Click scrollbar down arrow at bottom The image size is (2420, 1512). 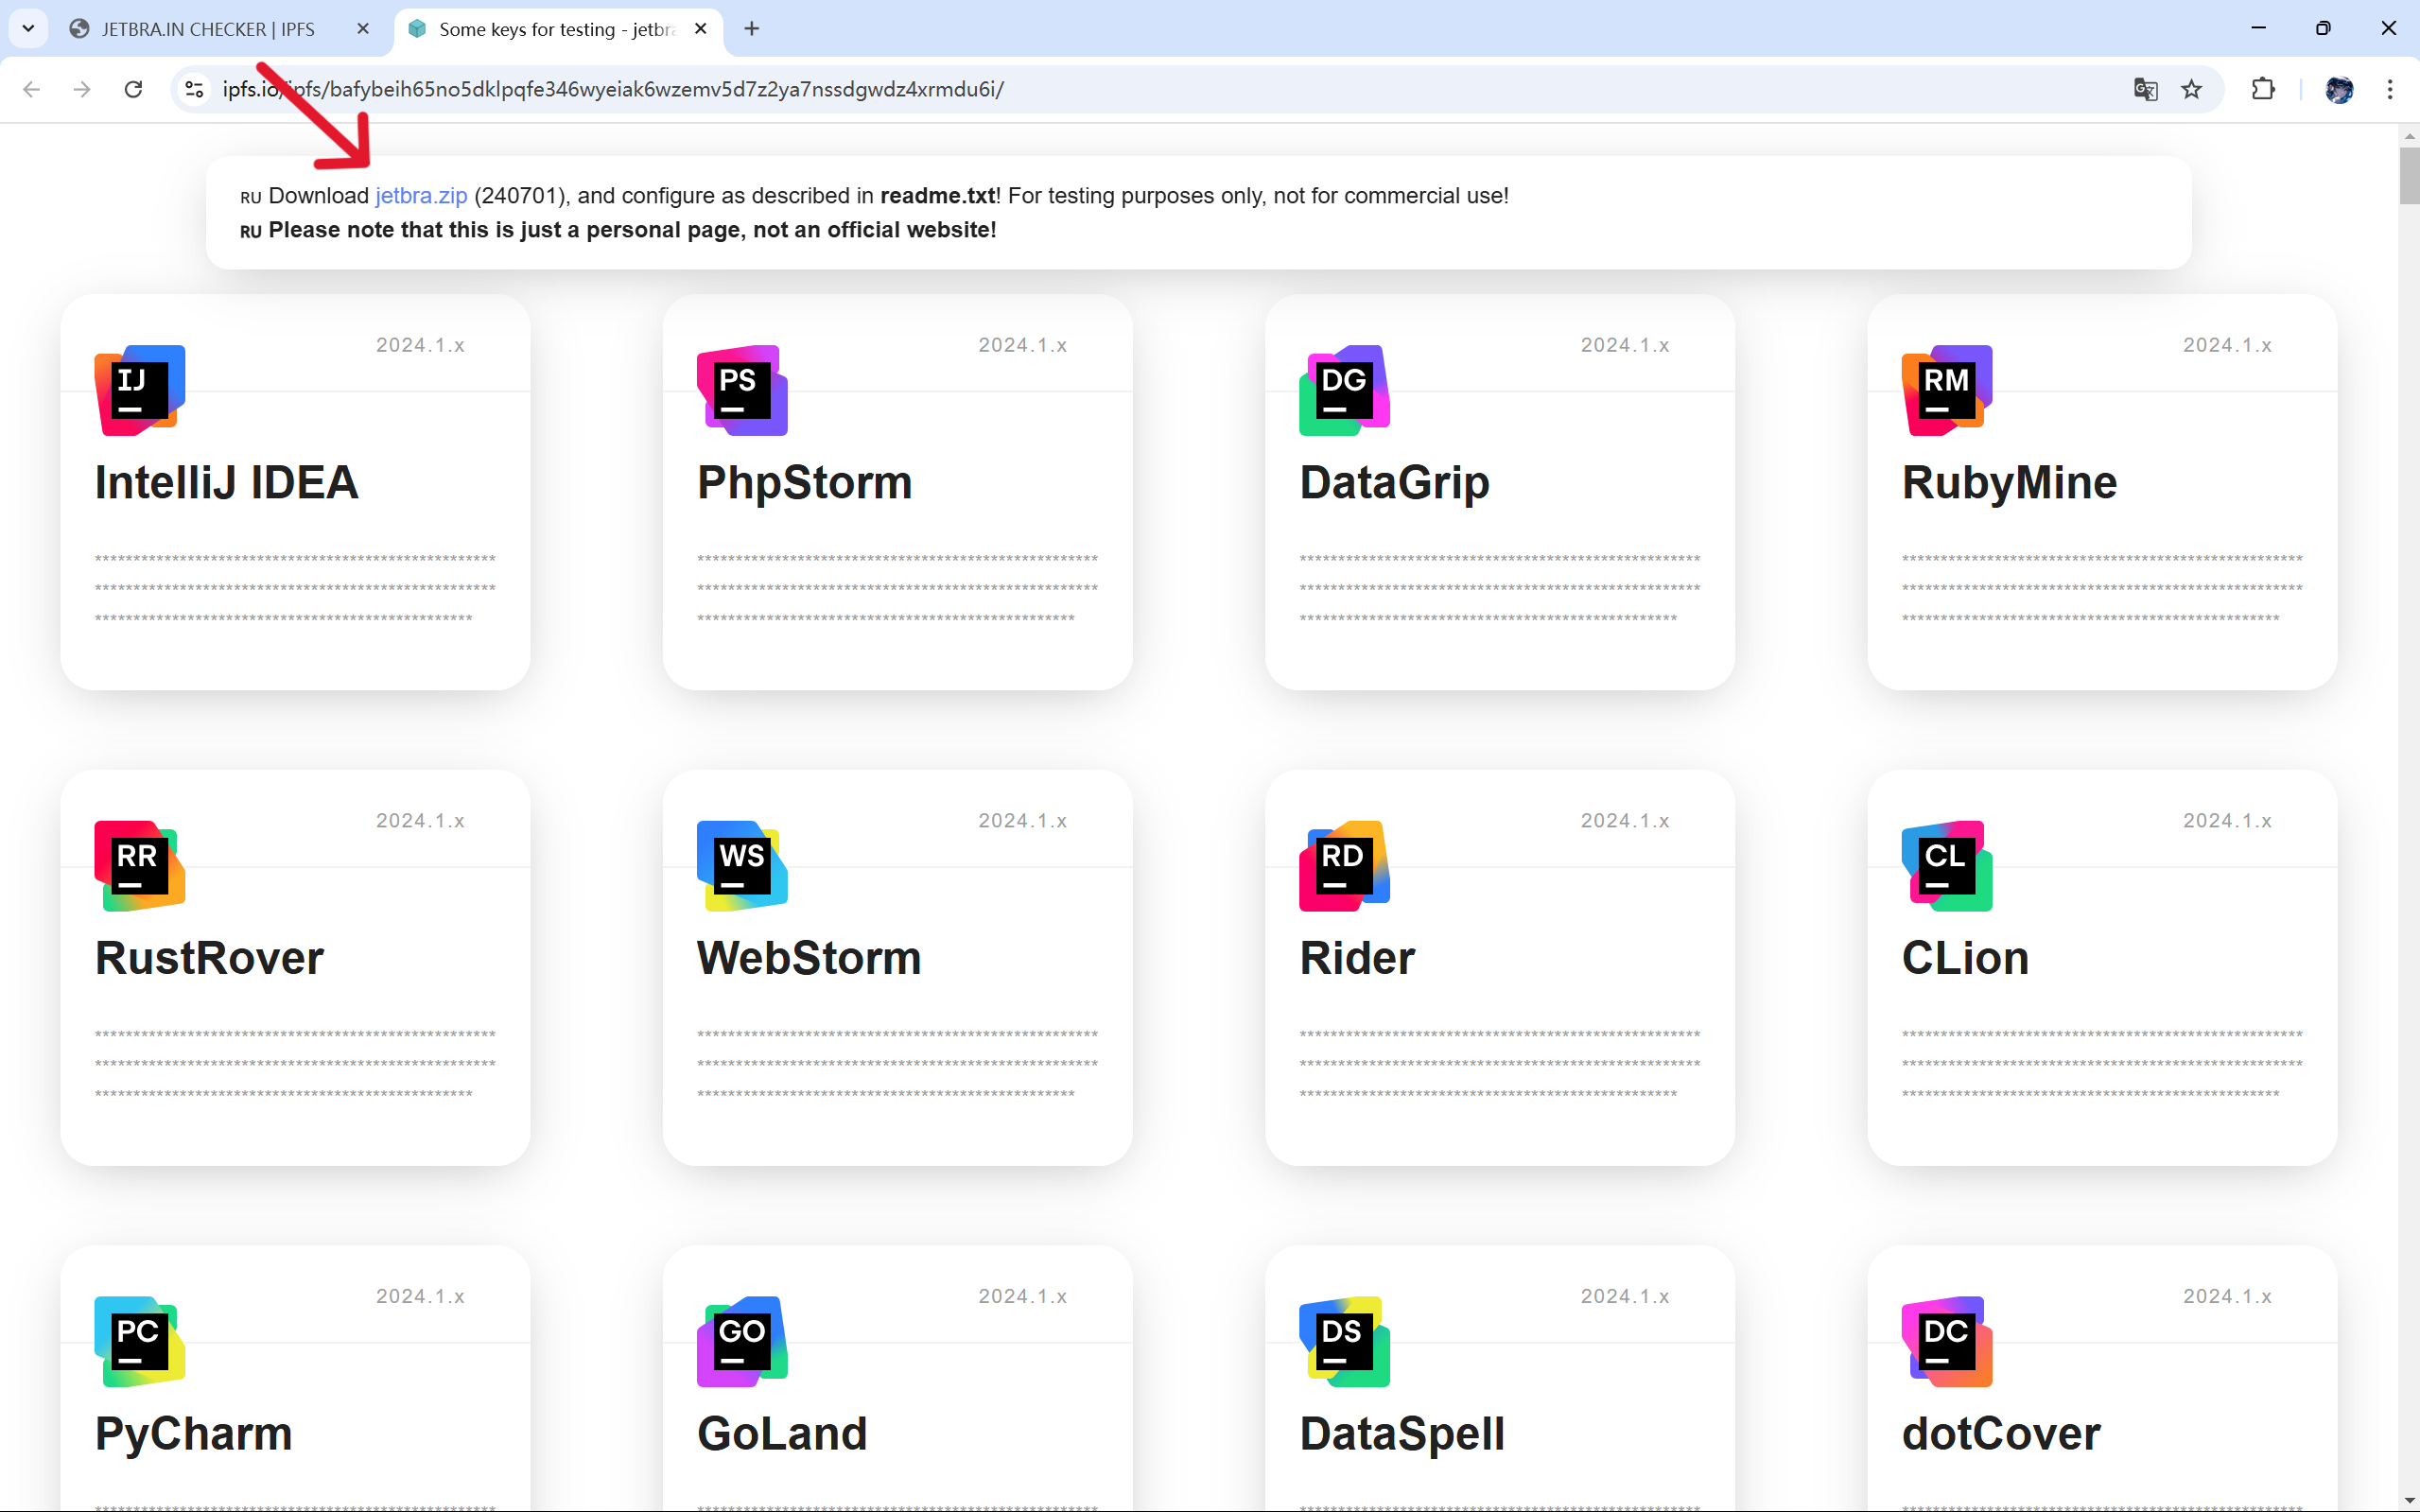pyautogui.click(x=2408, y=1500)
